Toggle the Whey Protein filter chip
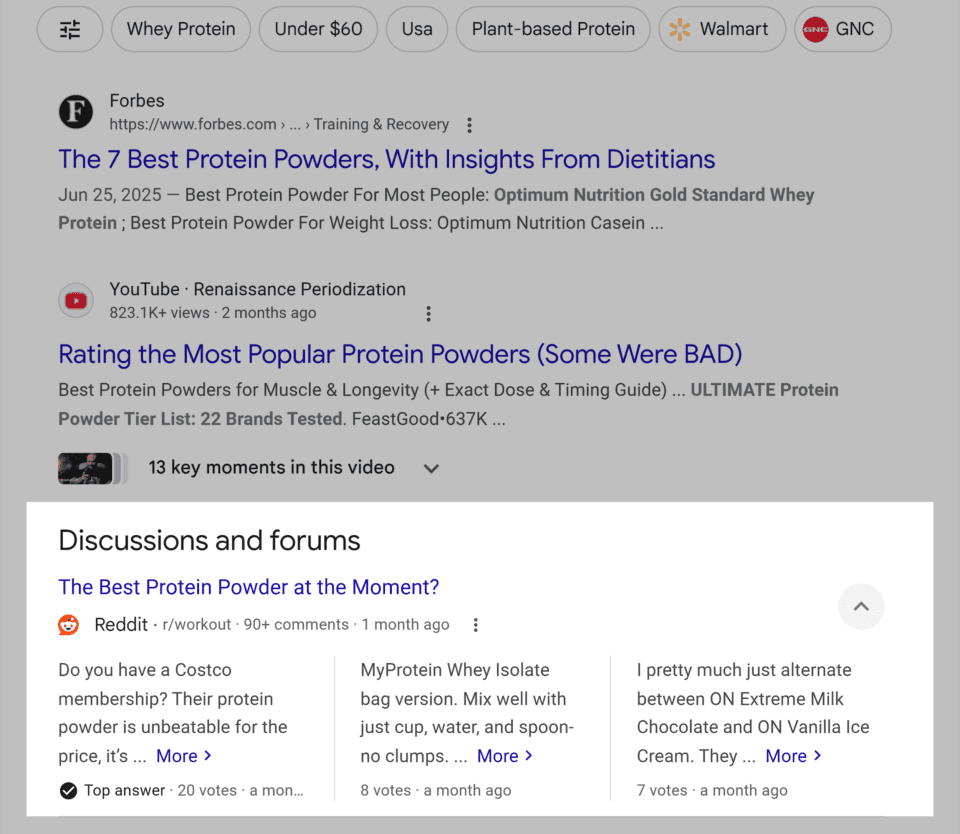This screenshot has width=960, height=834. [x=181, y=30]
